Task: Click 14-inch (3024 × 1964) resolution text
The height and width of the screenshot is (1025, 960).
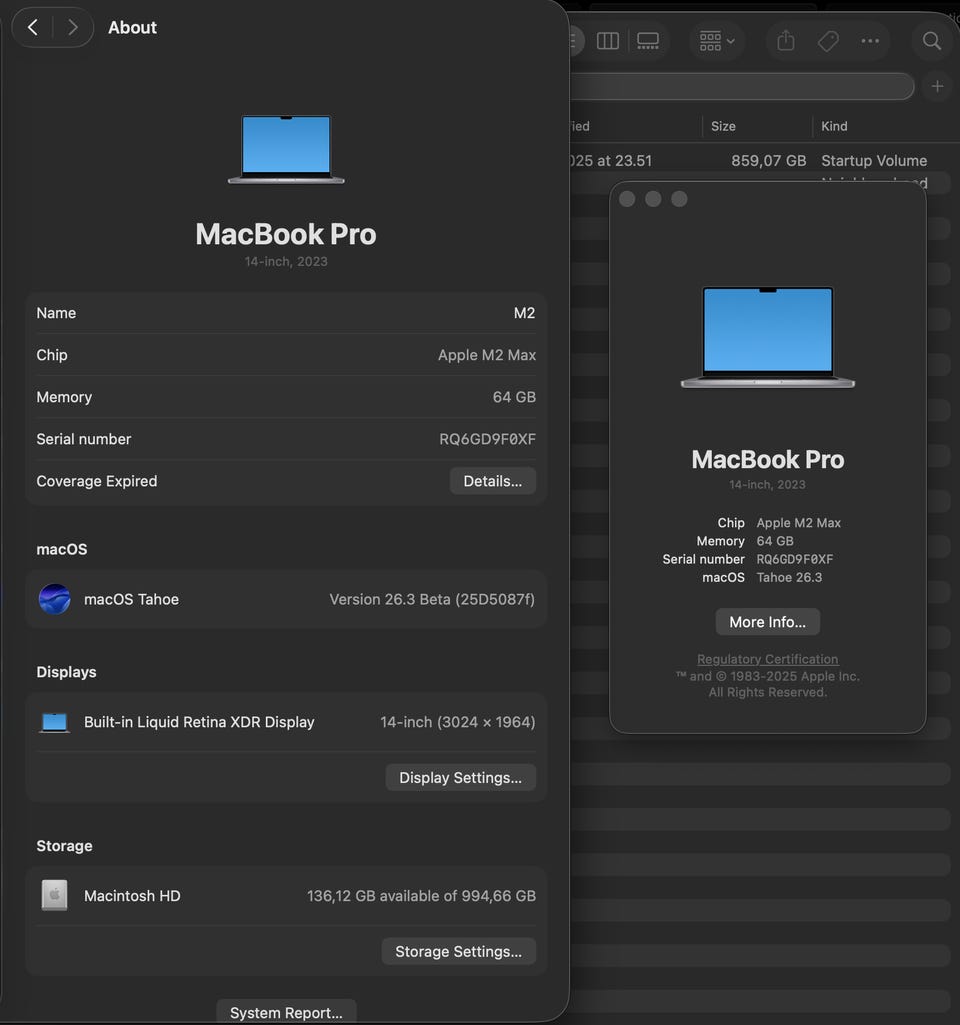Action: pos(457,722)
